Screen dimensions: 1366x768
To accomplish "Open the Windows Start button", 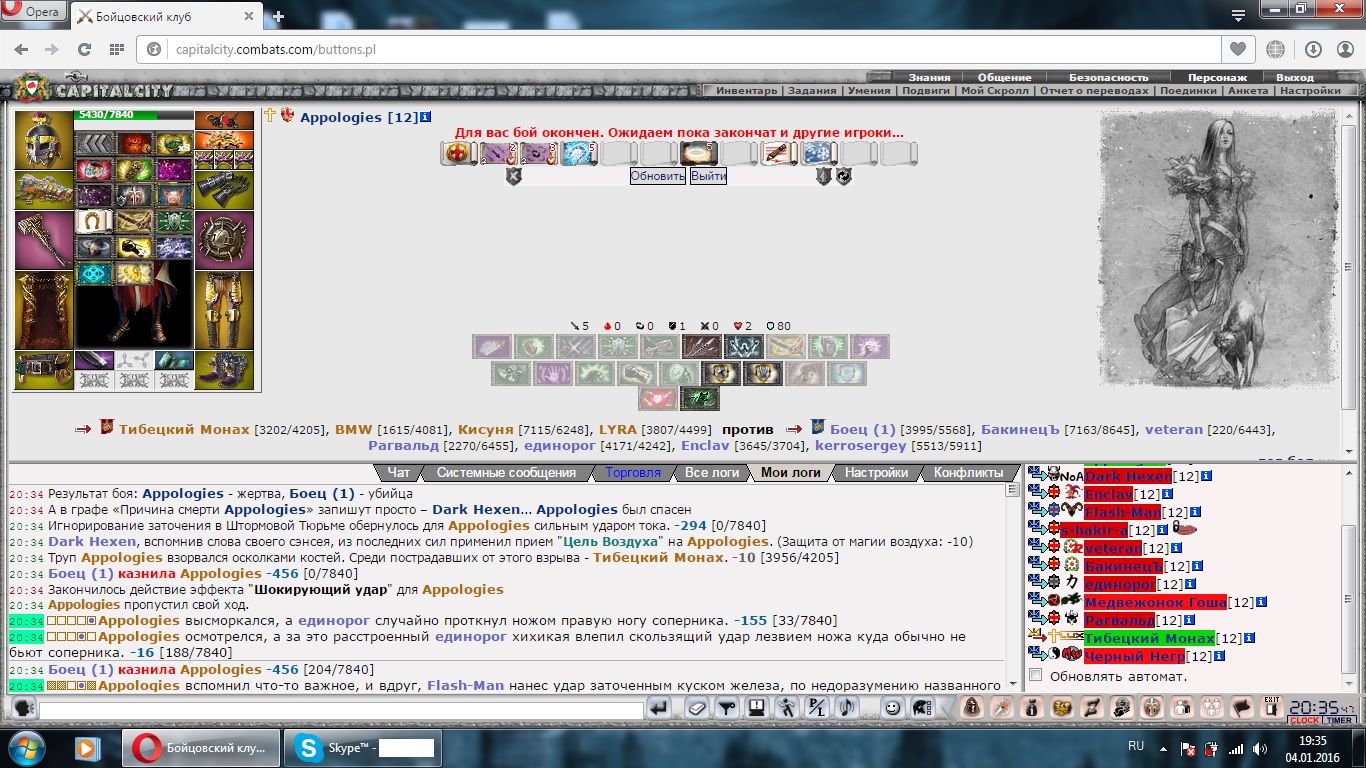I will point(27,748).
